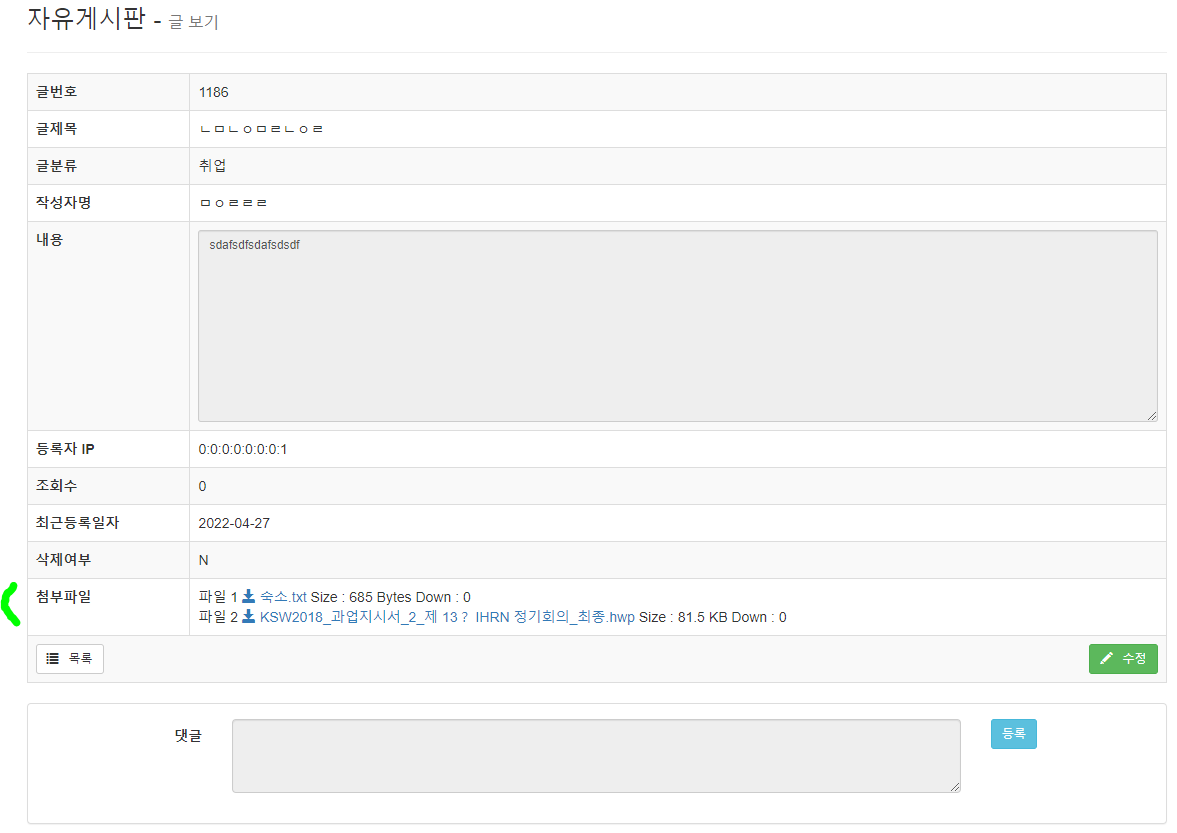Image resolution: width=1177 pixels, height=833 pixels.
Task: Select the author name ㅁㅇㄹㄹㄹ
Action: [233, 203]
